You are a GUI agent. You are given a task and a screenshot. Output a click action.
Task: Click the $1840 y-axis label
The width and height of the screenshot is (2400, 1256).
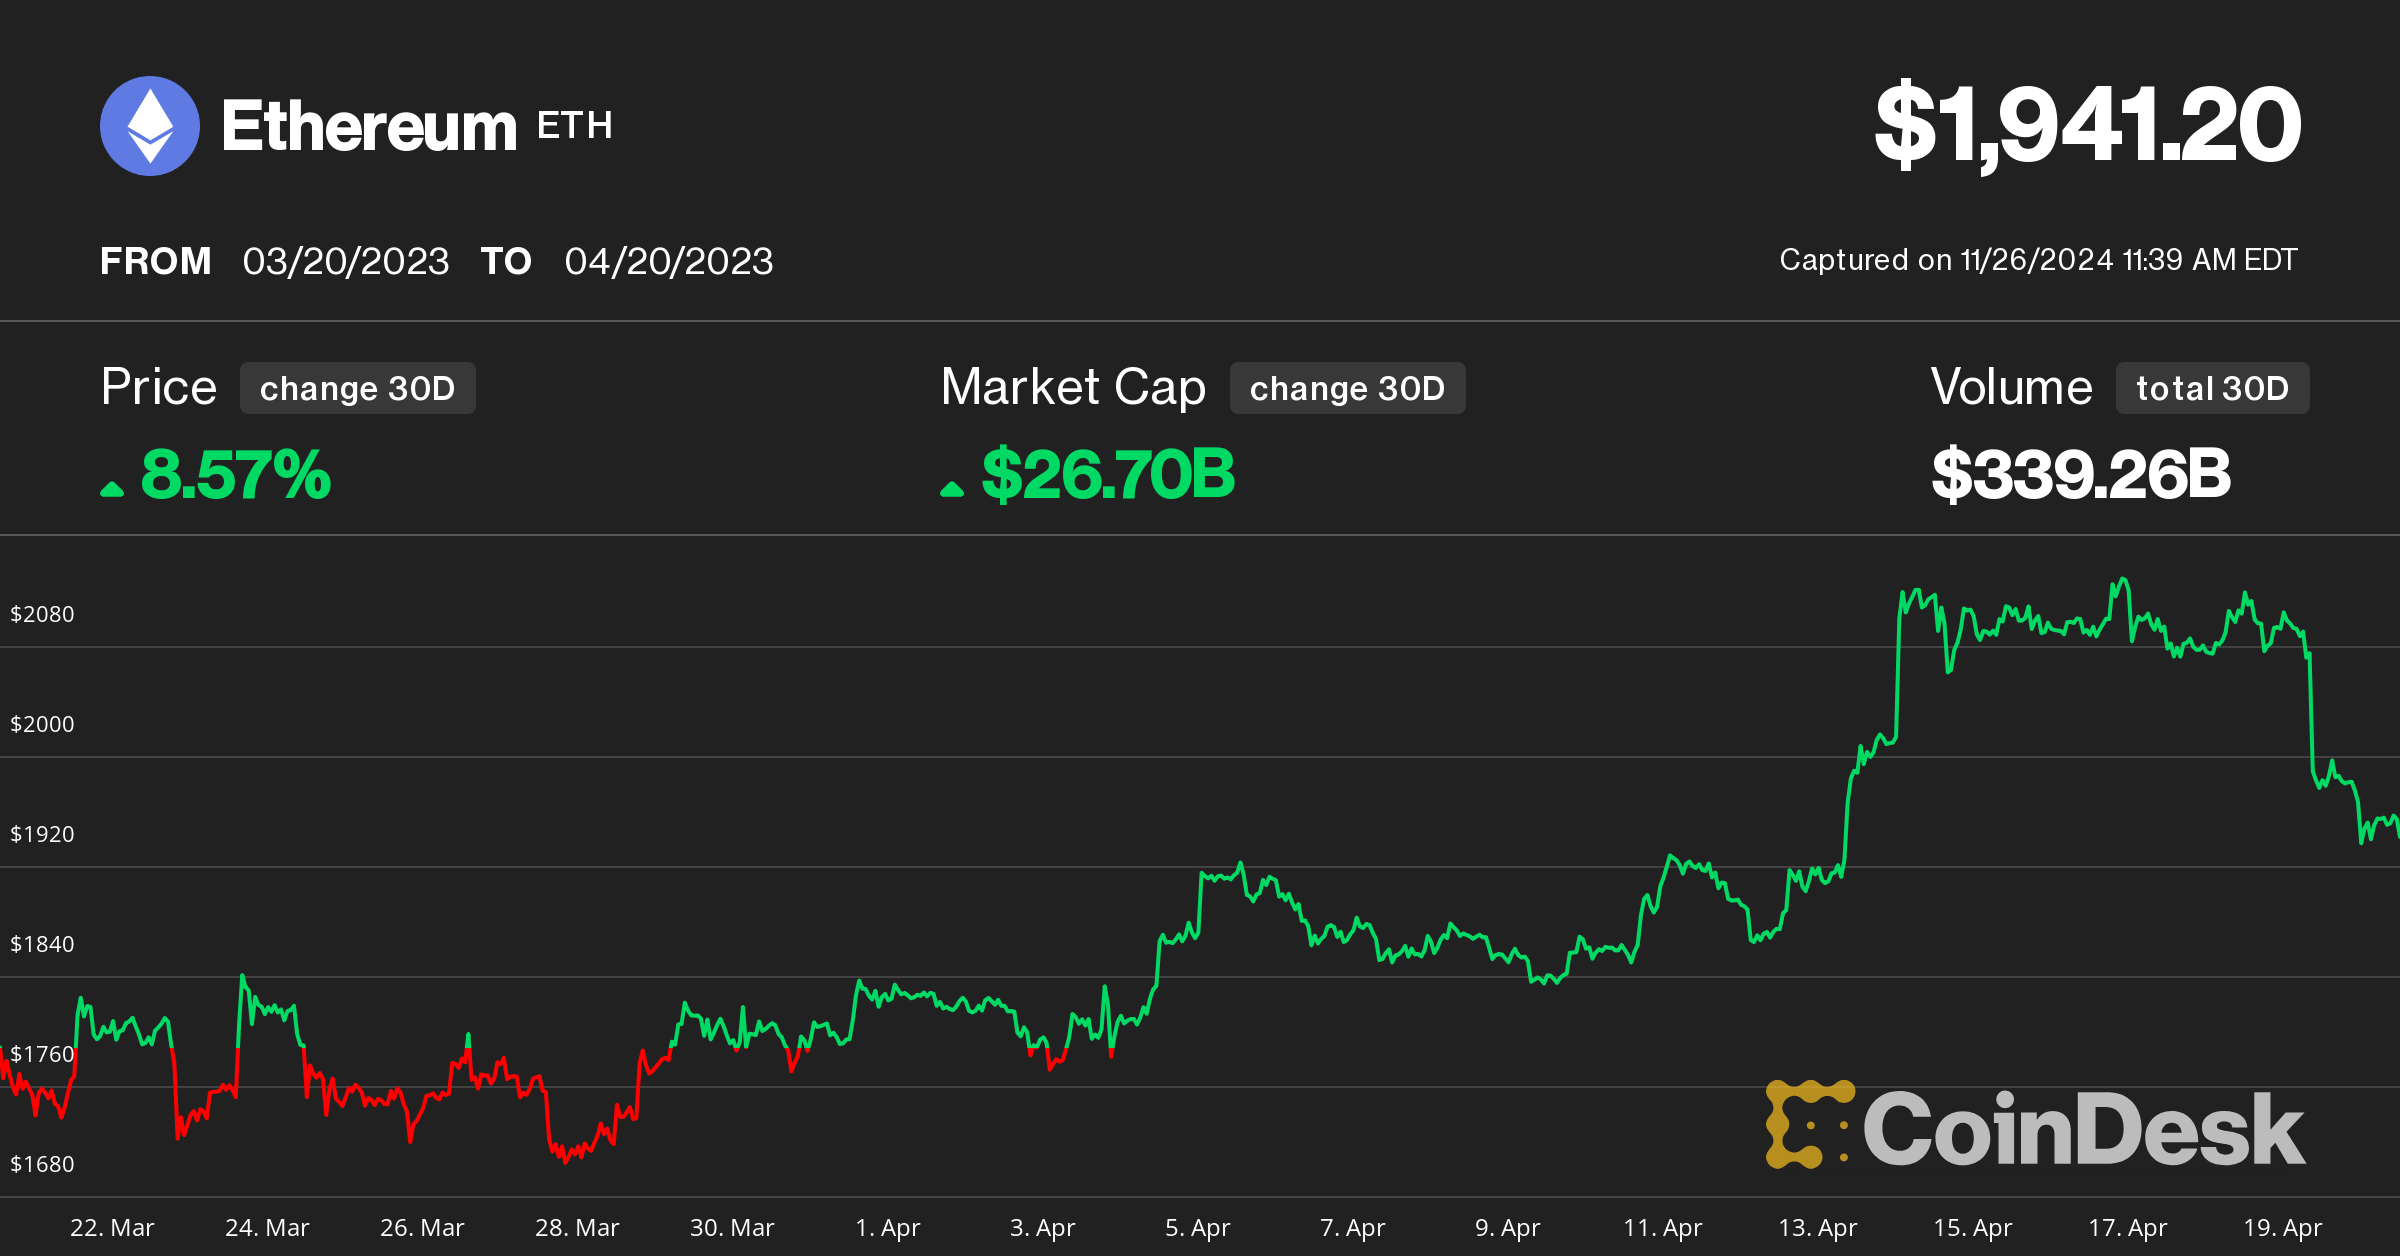coord(42,944)
